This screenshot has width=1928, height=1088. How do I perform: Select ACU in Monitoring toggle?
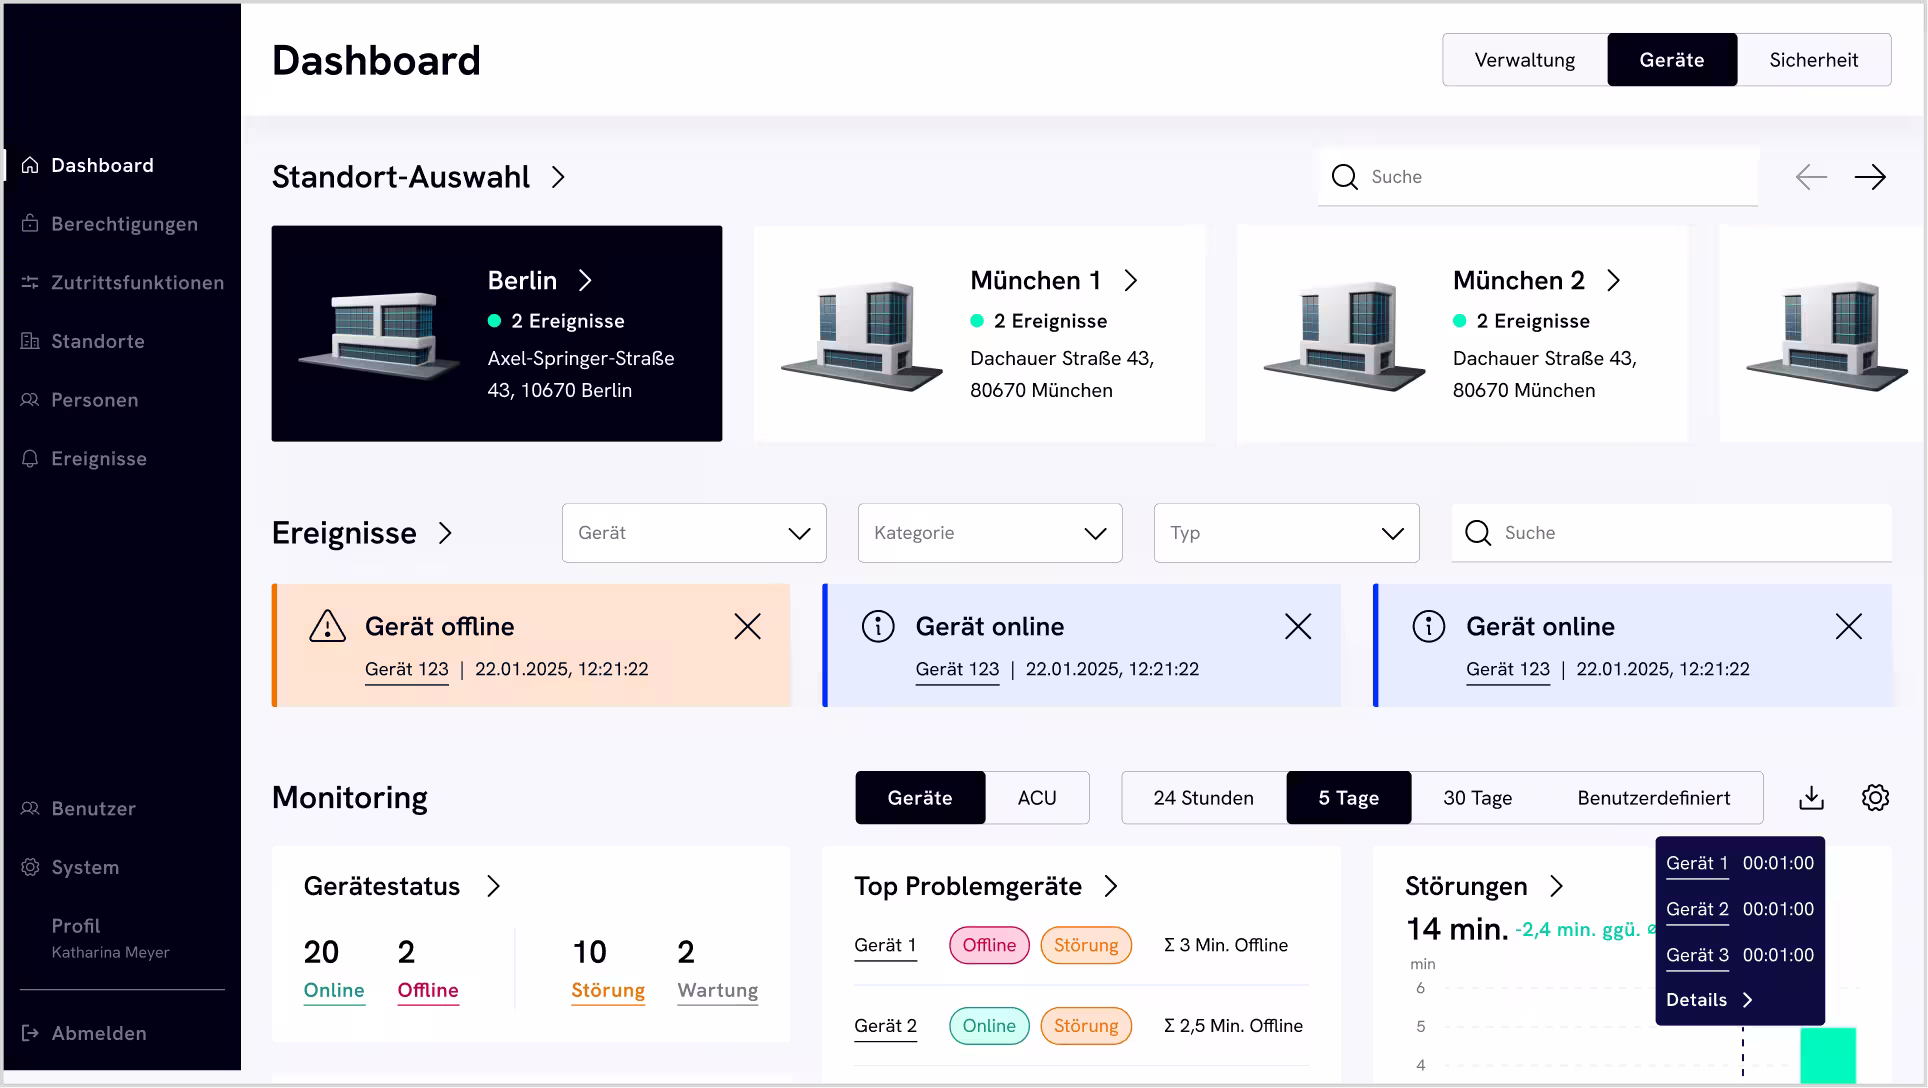(1037, 798)
